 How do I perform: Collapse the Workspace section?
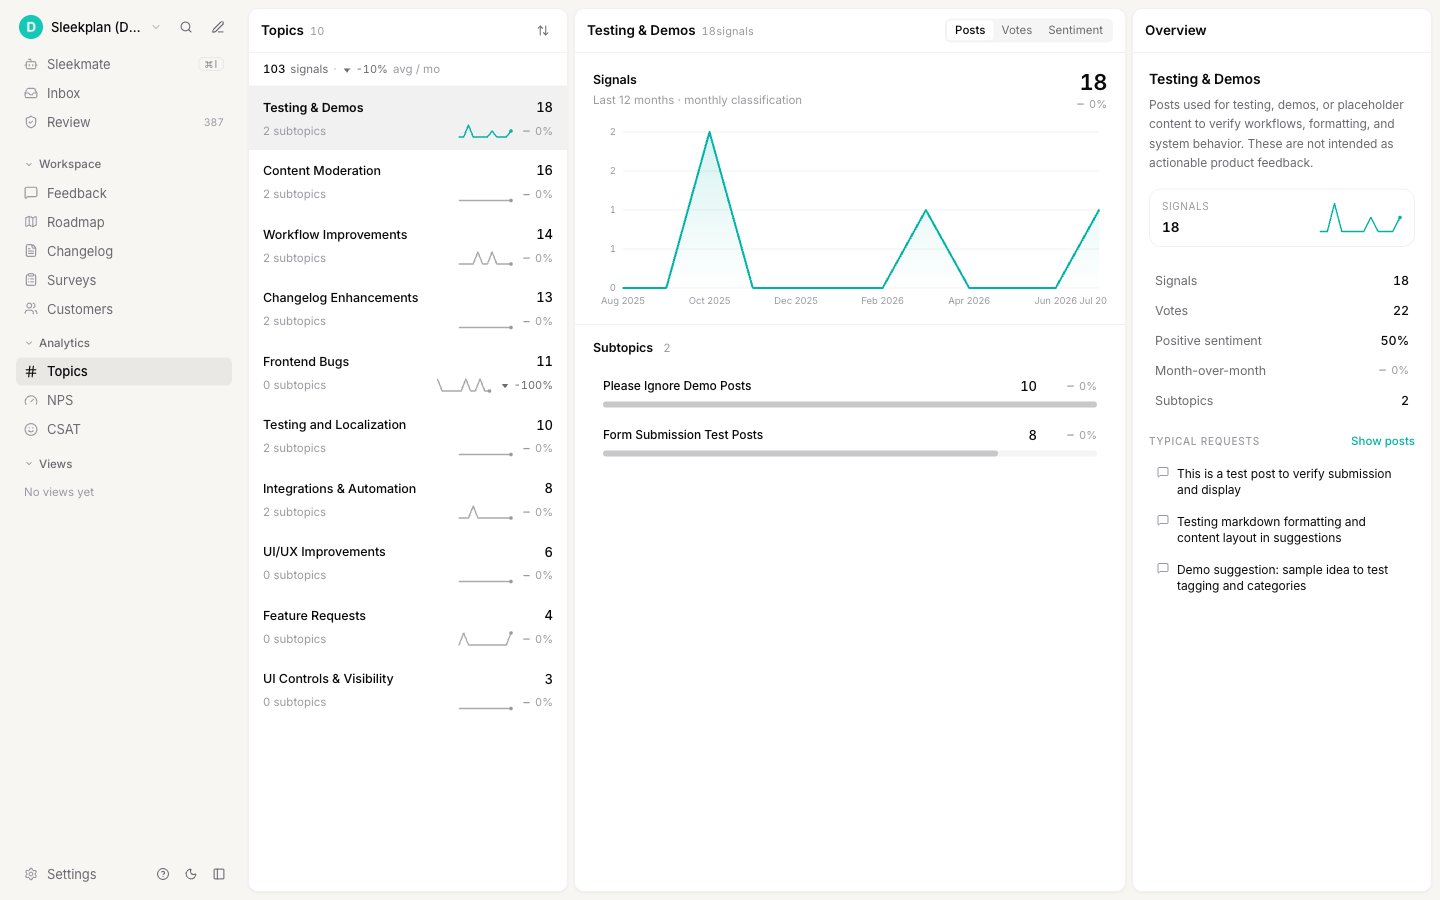coord(62,164)
